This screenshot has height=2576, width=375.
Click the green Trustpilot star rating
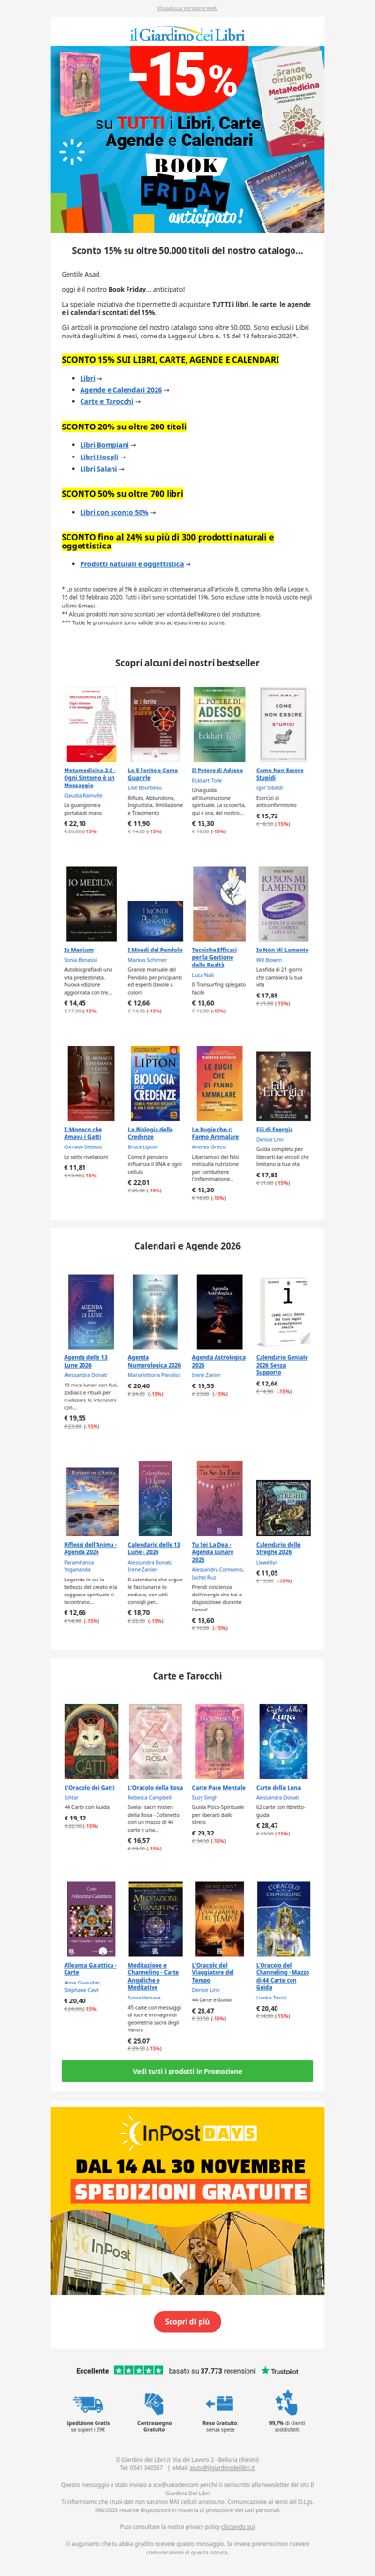[x=138, y=2370]
